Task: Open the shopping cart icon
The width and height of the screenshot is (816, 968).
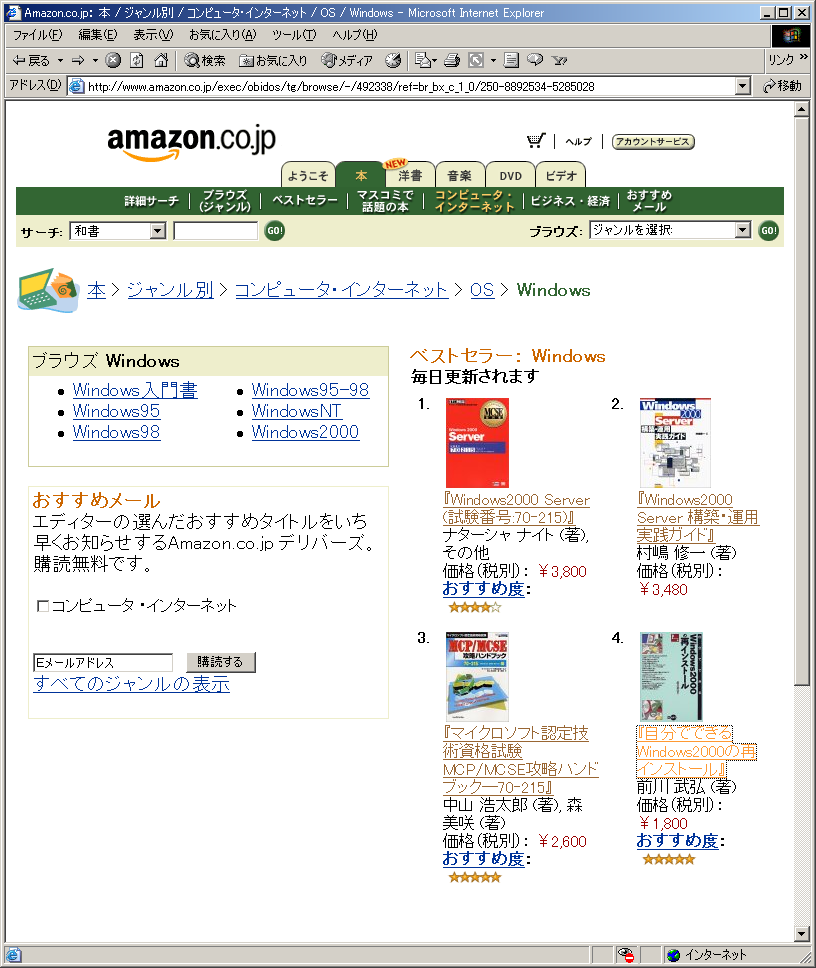Action: tap(536, 141)
